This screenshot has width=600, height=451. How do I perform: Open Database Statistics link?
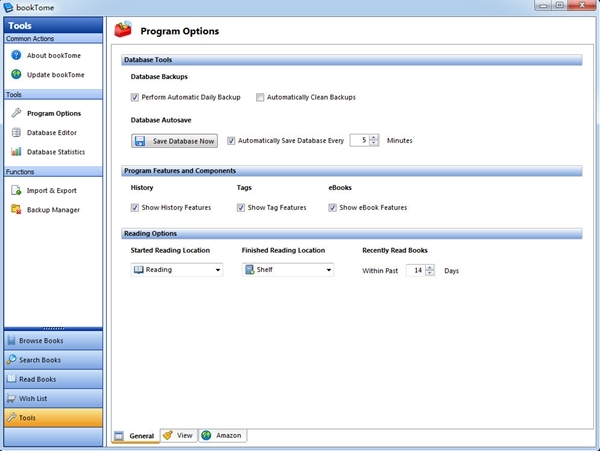point(56,152)
